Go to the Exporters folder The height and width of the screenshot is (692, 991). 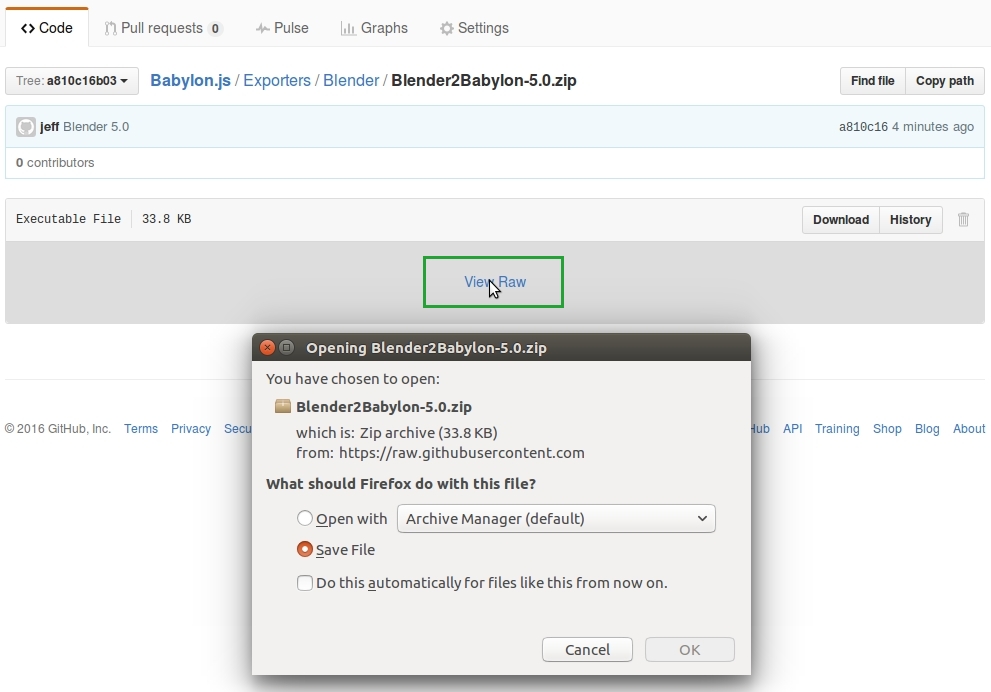(277, 81)
